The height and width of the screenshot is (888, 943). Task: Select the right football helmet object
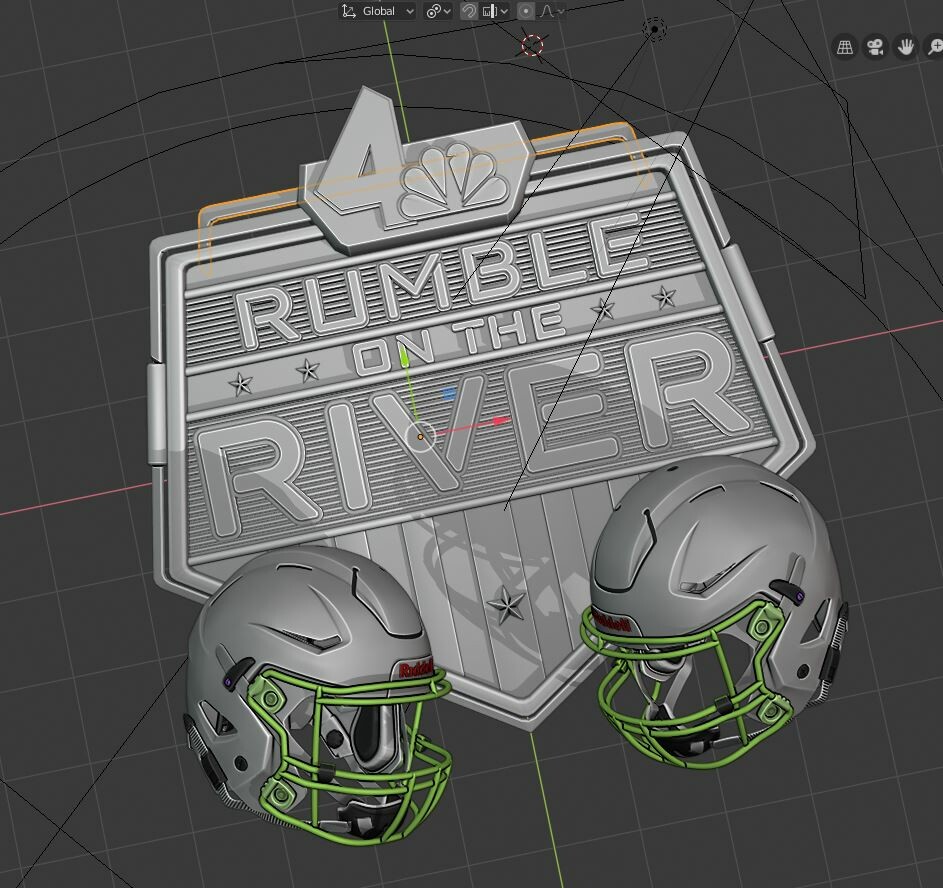pyautogui.click(x=713, y=610)
